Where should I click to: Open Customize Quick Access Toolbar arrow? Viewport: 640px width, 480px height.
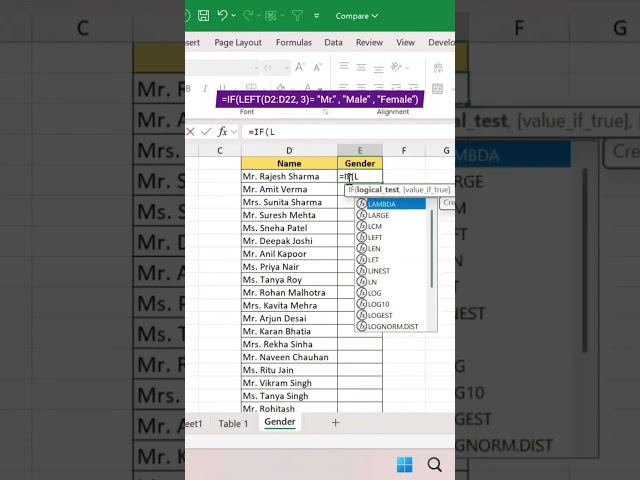tap(316, 16)
